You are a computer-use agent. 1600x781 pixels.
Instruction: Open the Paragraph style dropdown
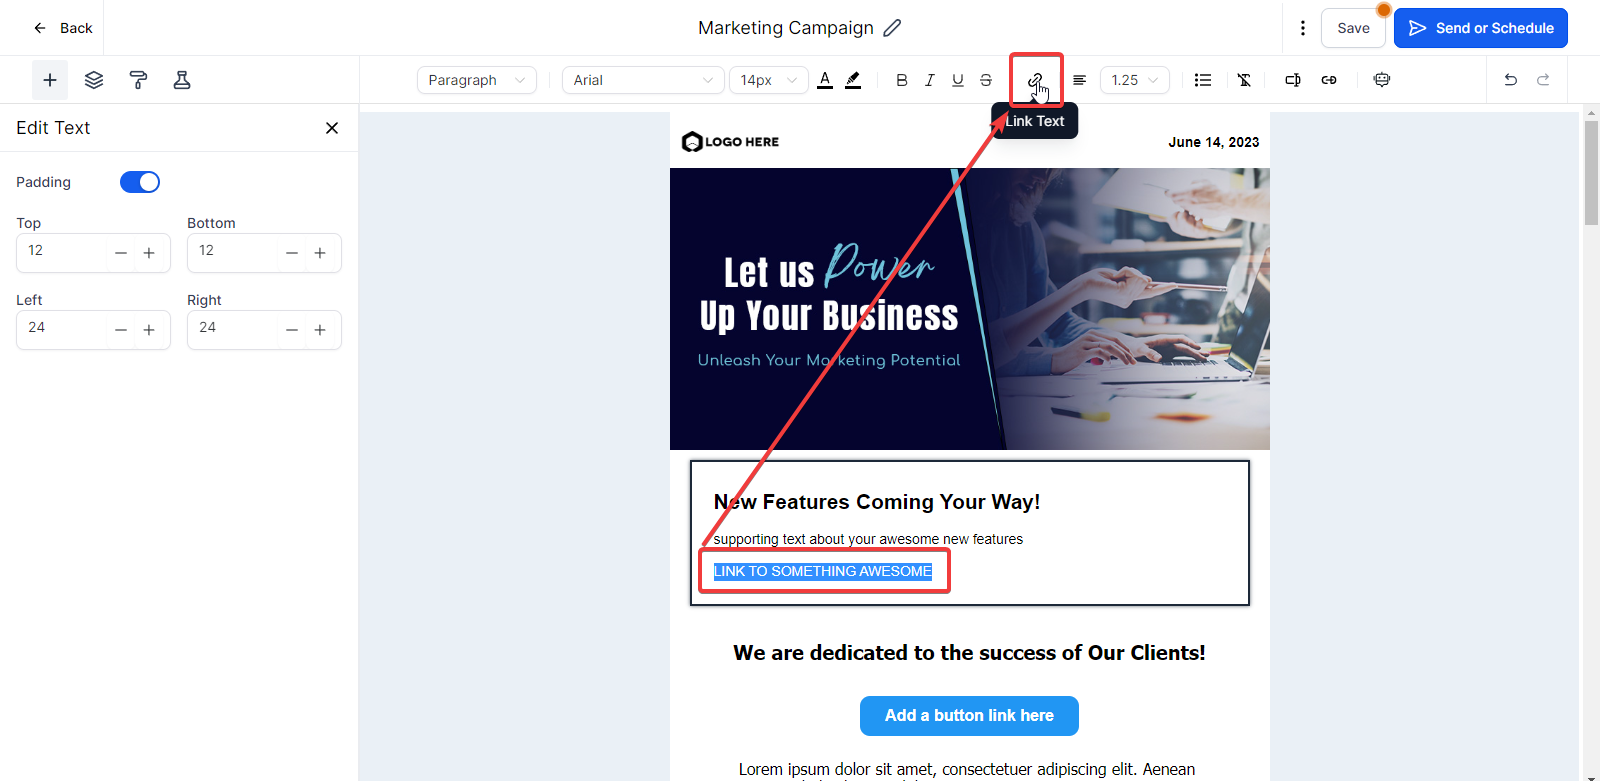tap(477, 80)
